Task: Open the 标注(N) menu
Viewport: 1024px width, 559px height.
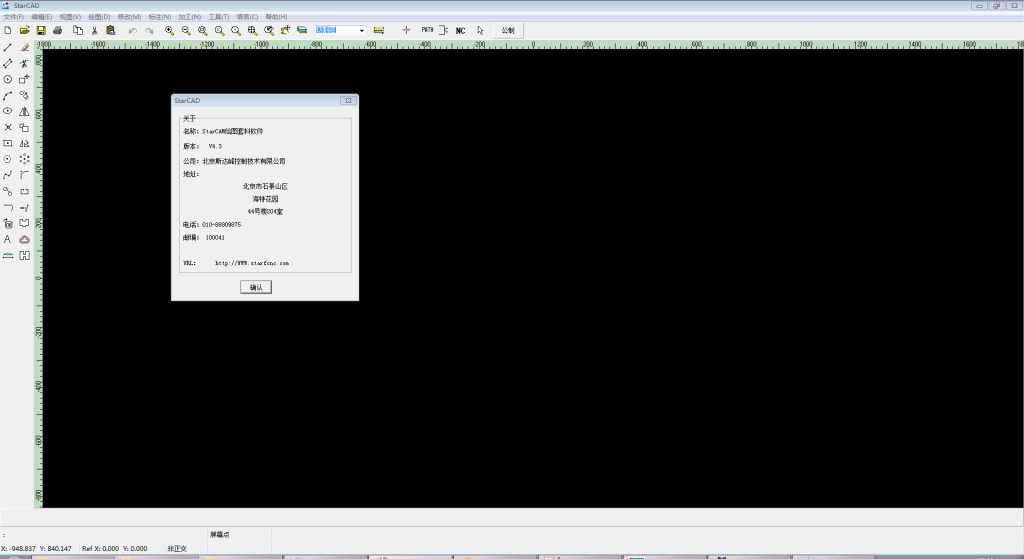Action: [159, 17]
